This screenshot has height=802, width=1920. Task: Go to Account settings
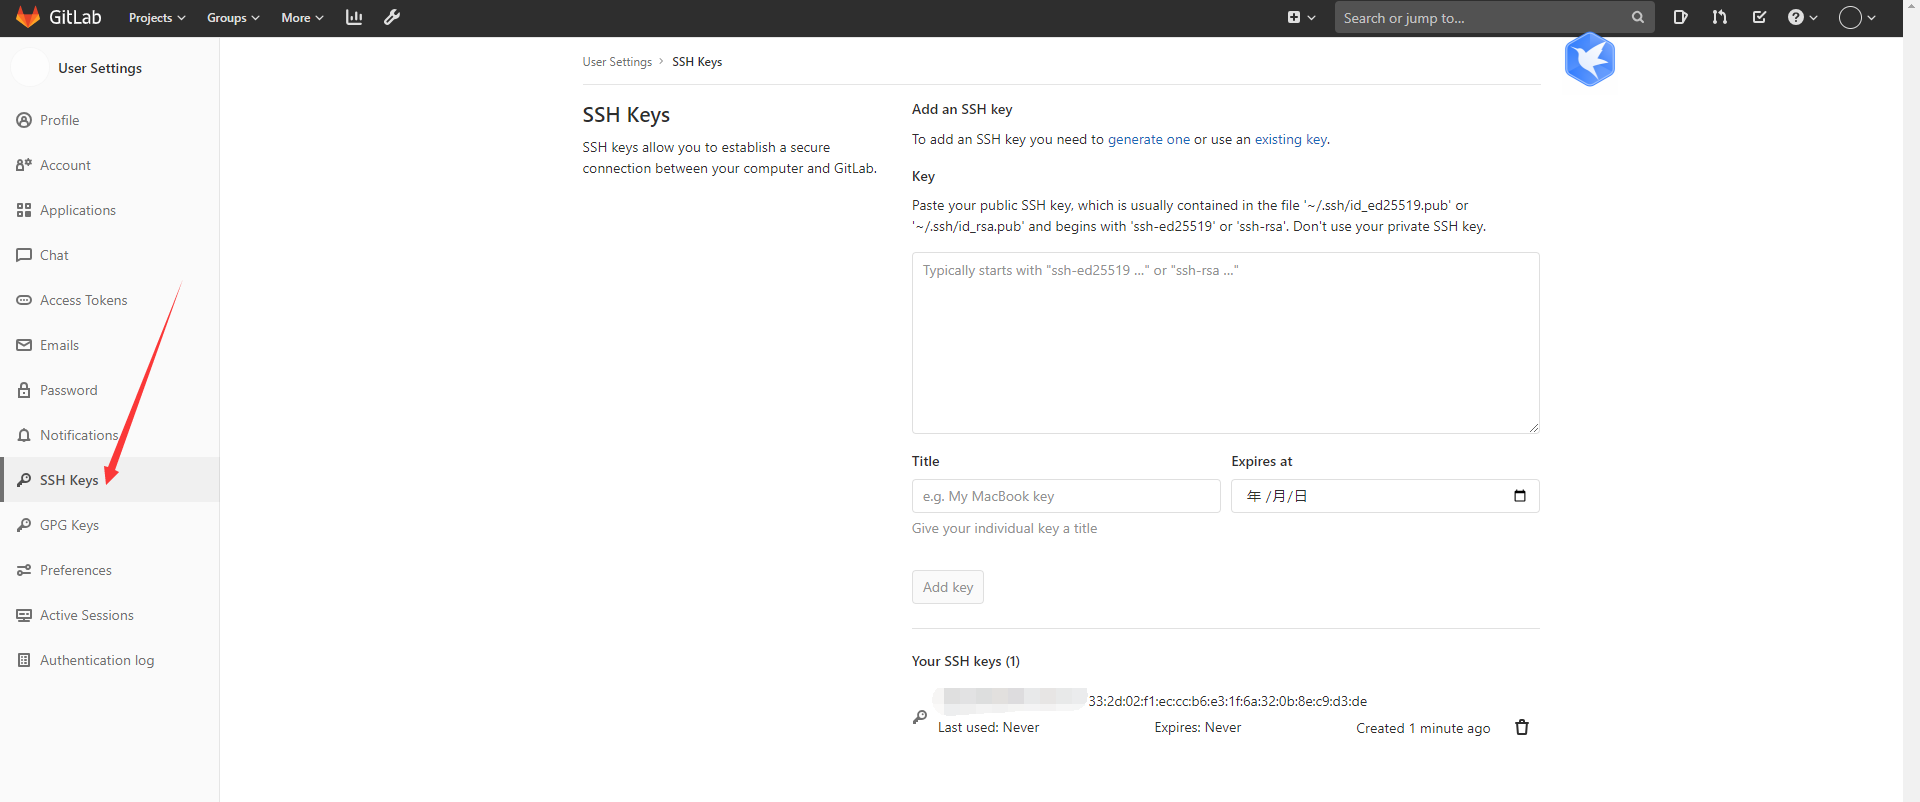coord(109,165)
